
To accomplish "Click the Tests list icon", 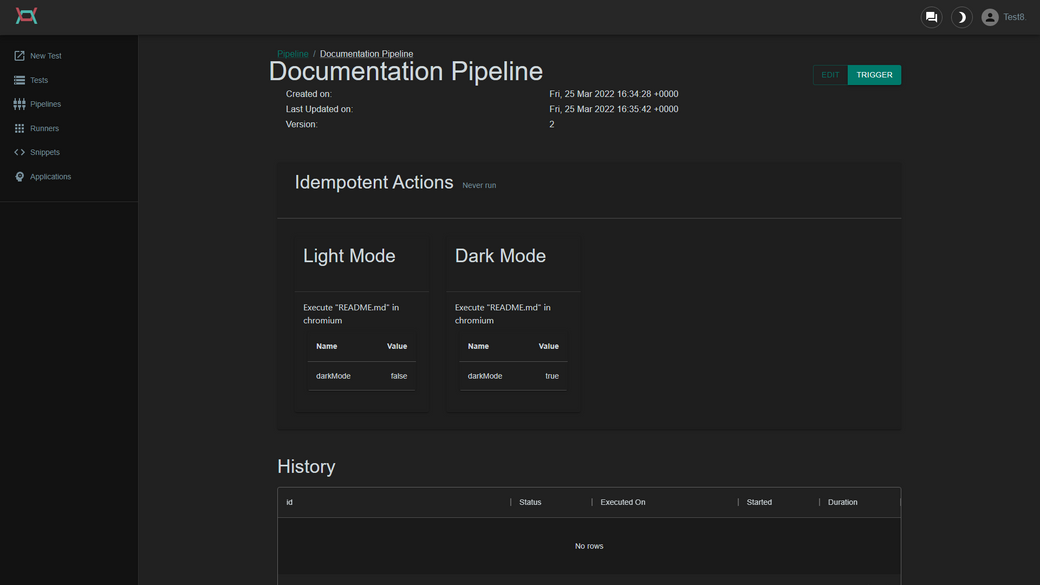I will [x=19, y=80].
